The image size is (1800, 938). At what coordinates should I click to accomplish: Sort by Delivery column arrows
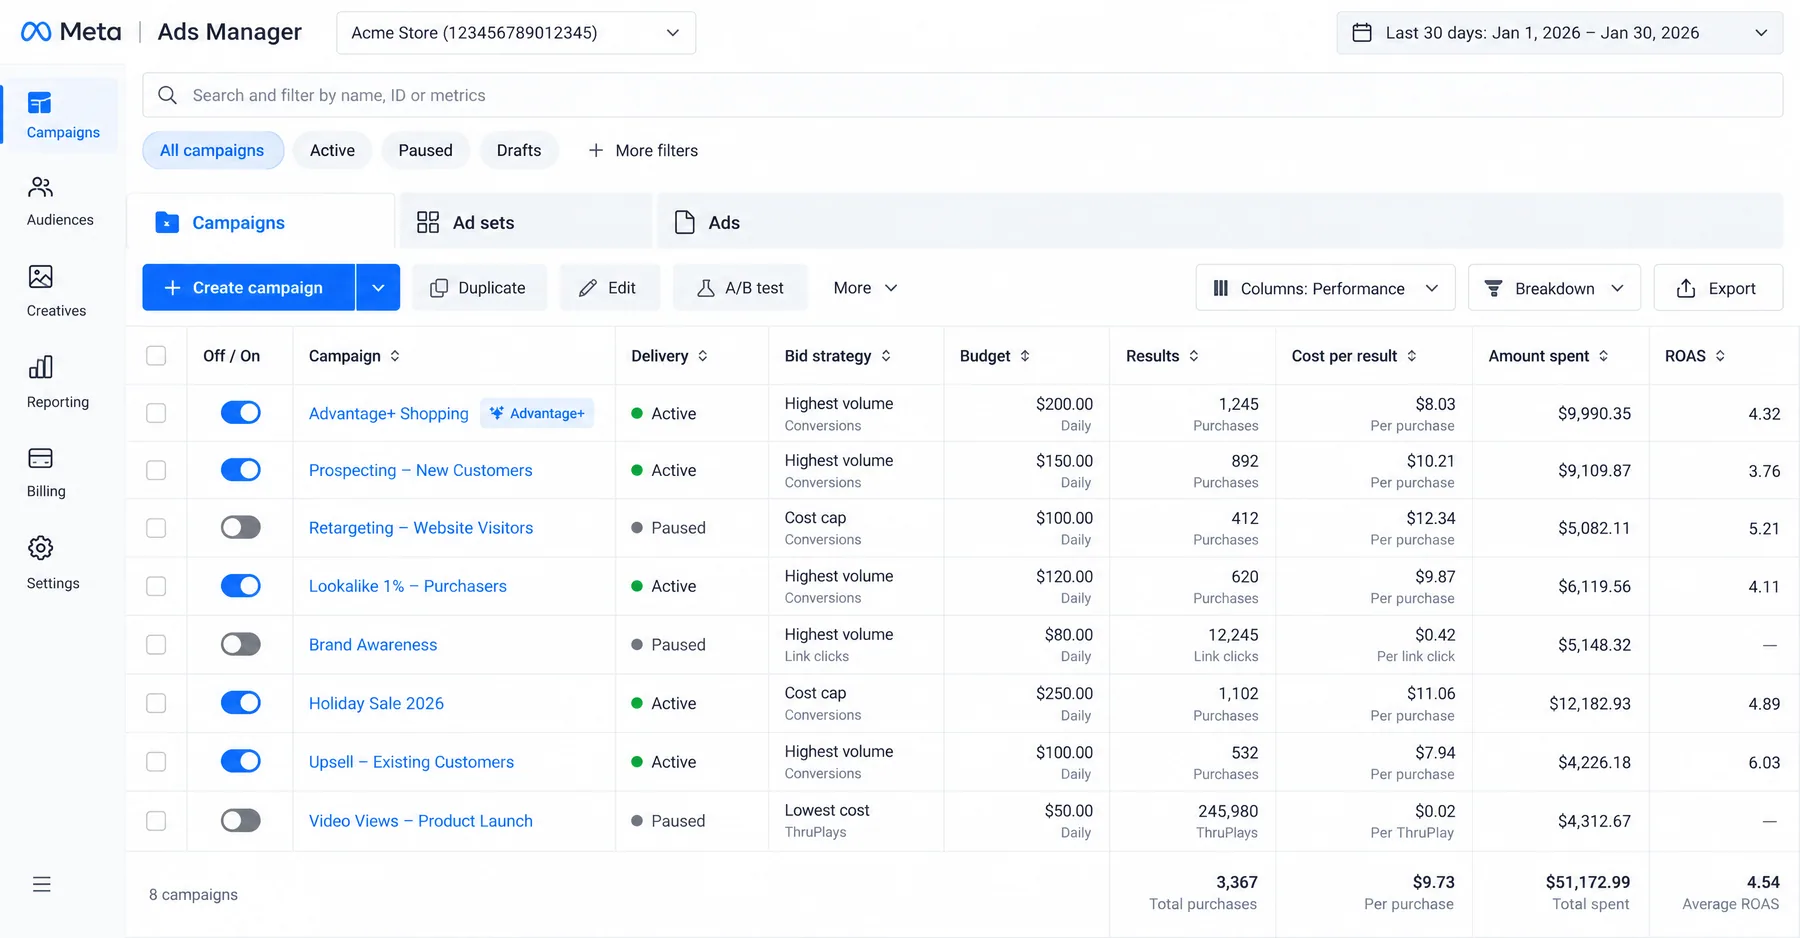[703, 356]
